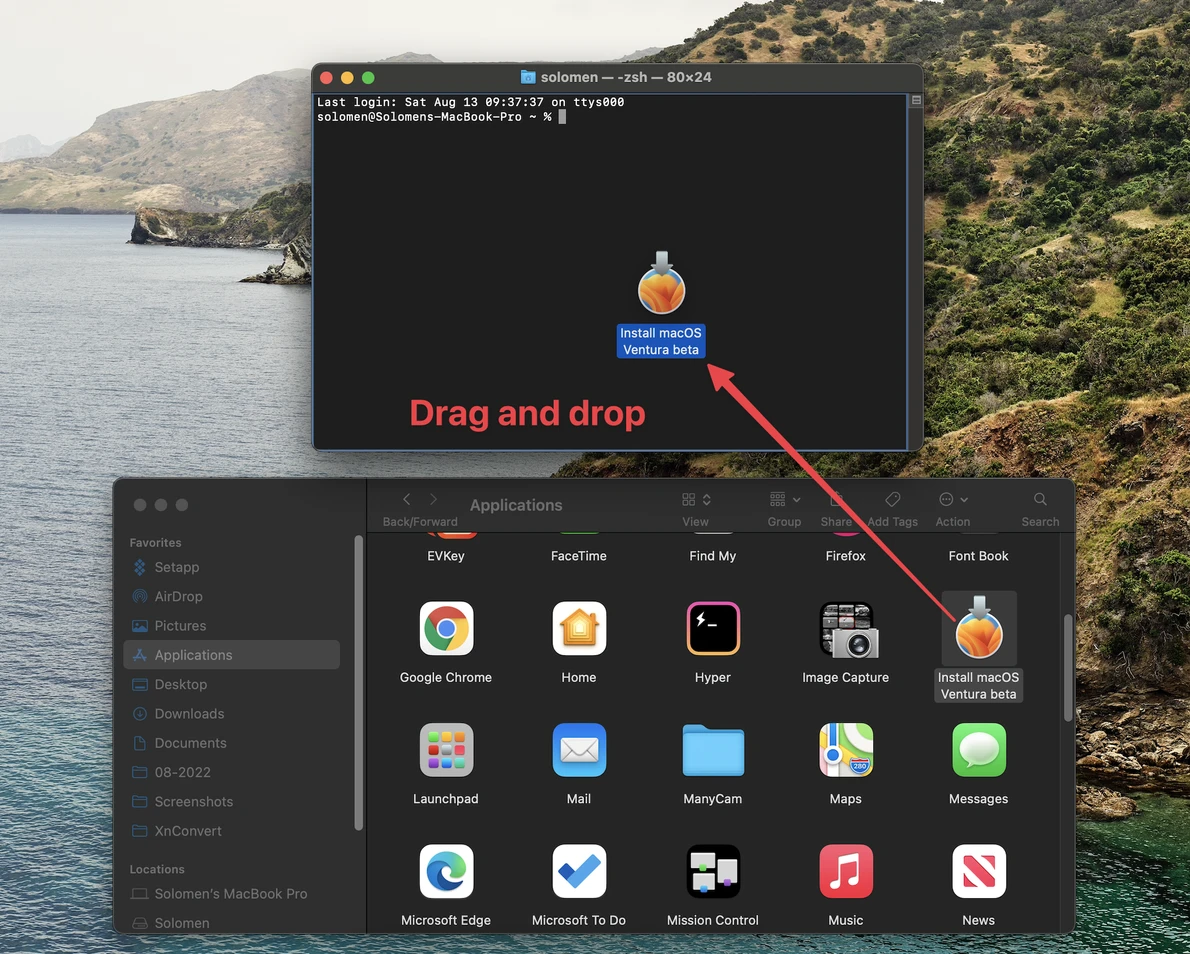Screen dimensions: 1190x954
Task: Open AirDrop from the Finder sidebar
Action: (231, 597)
